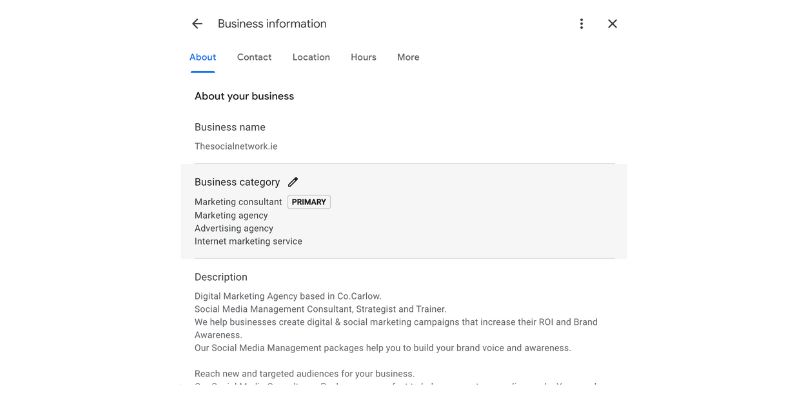This screenshot has height=400, width=800.
Task: Go back using the left arrow
Action: pyautogui.click(x=197, y=24)
